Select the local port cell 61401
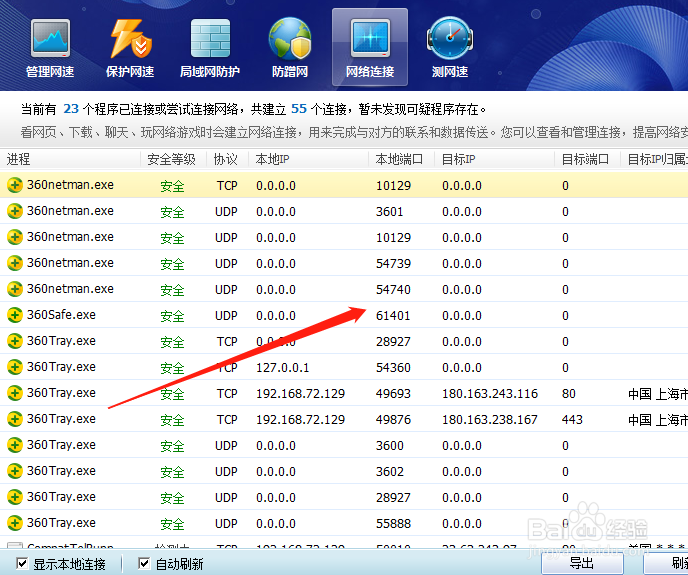This screenshot has width=688, height=575. tap(393, 316)
